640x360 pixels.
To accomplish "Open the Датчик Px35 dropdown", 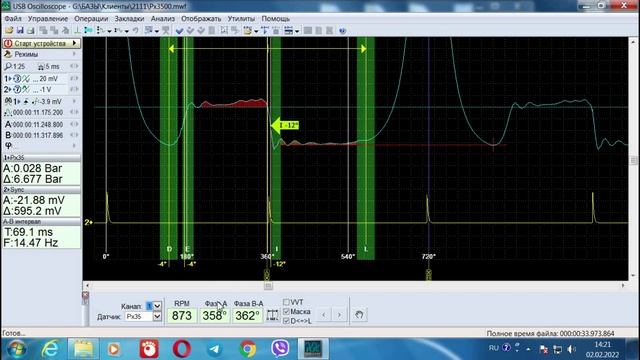I will tap(157, 316).
